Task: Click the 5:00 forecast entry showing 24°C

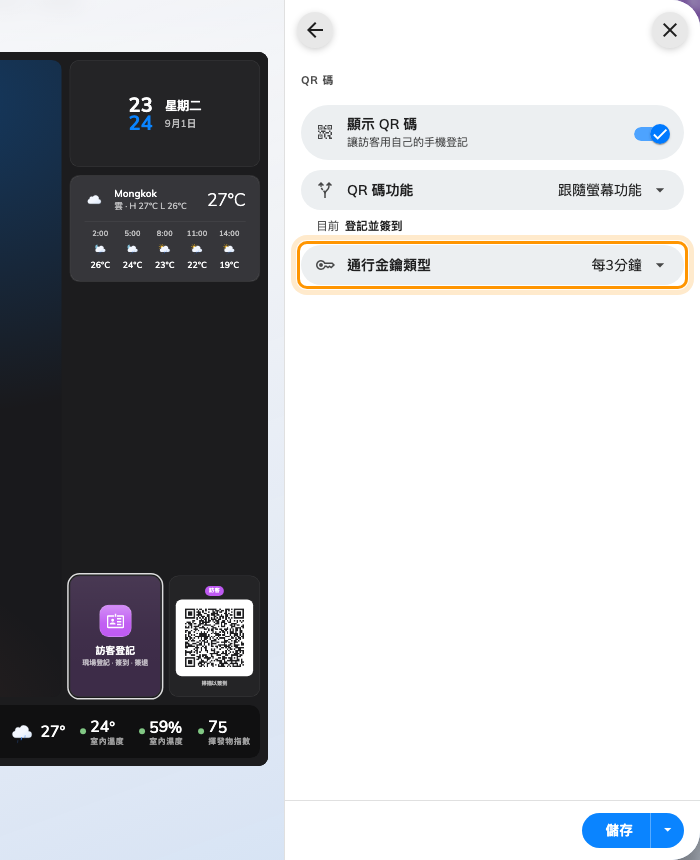Action: [x=132, y=249]
